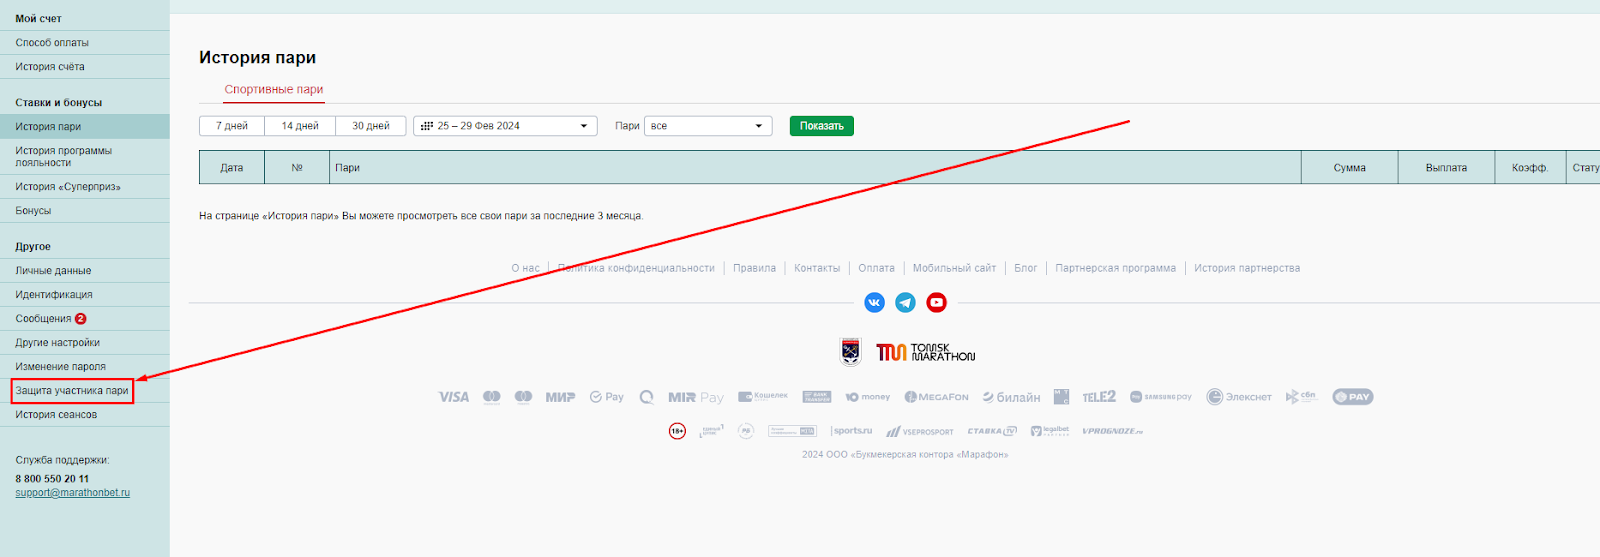The height and width of the screenshot is (557, 1600).
Task: Click the Дата column header
Action: click(x=232, y=168)
